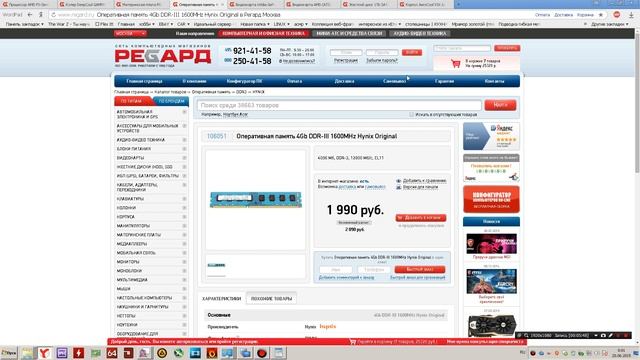Click the Добавить к сравнению link
640x360 pixels.
coord(424,181)
